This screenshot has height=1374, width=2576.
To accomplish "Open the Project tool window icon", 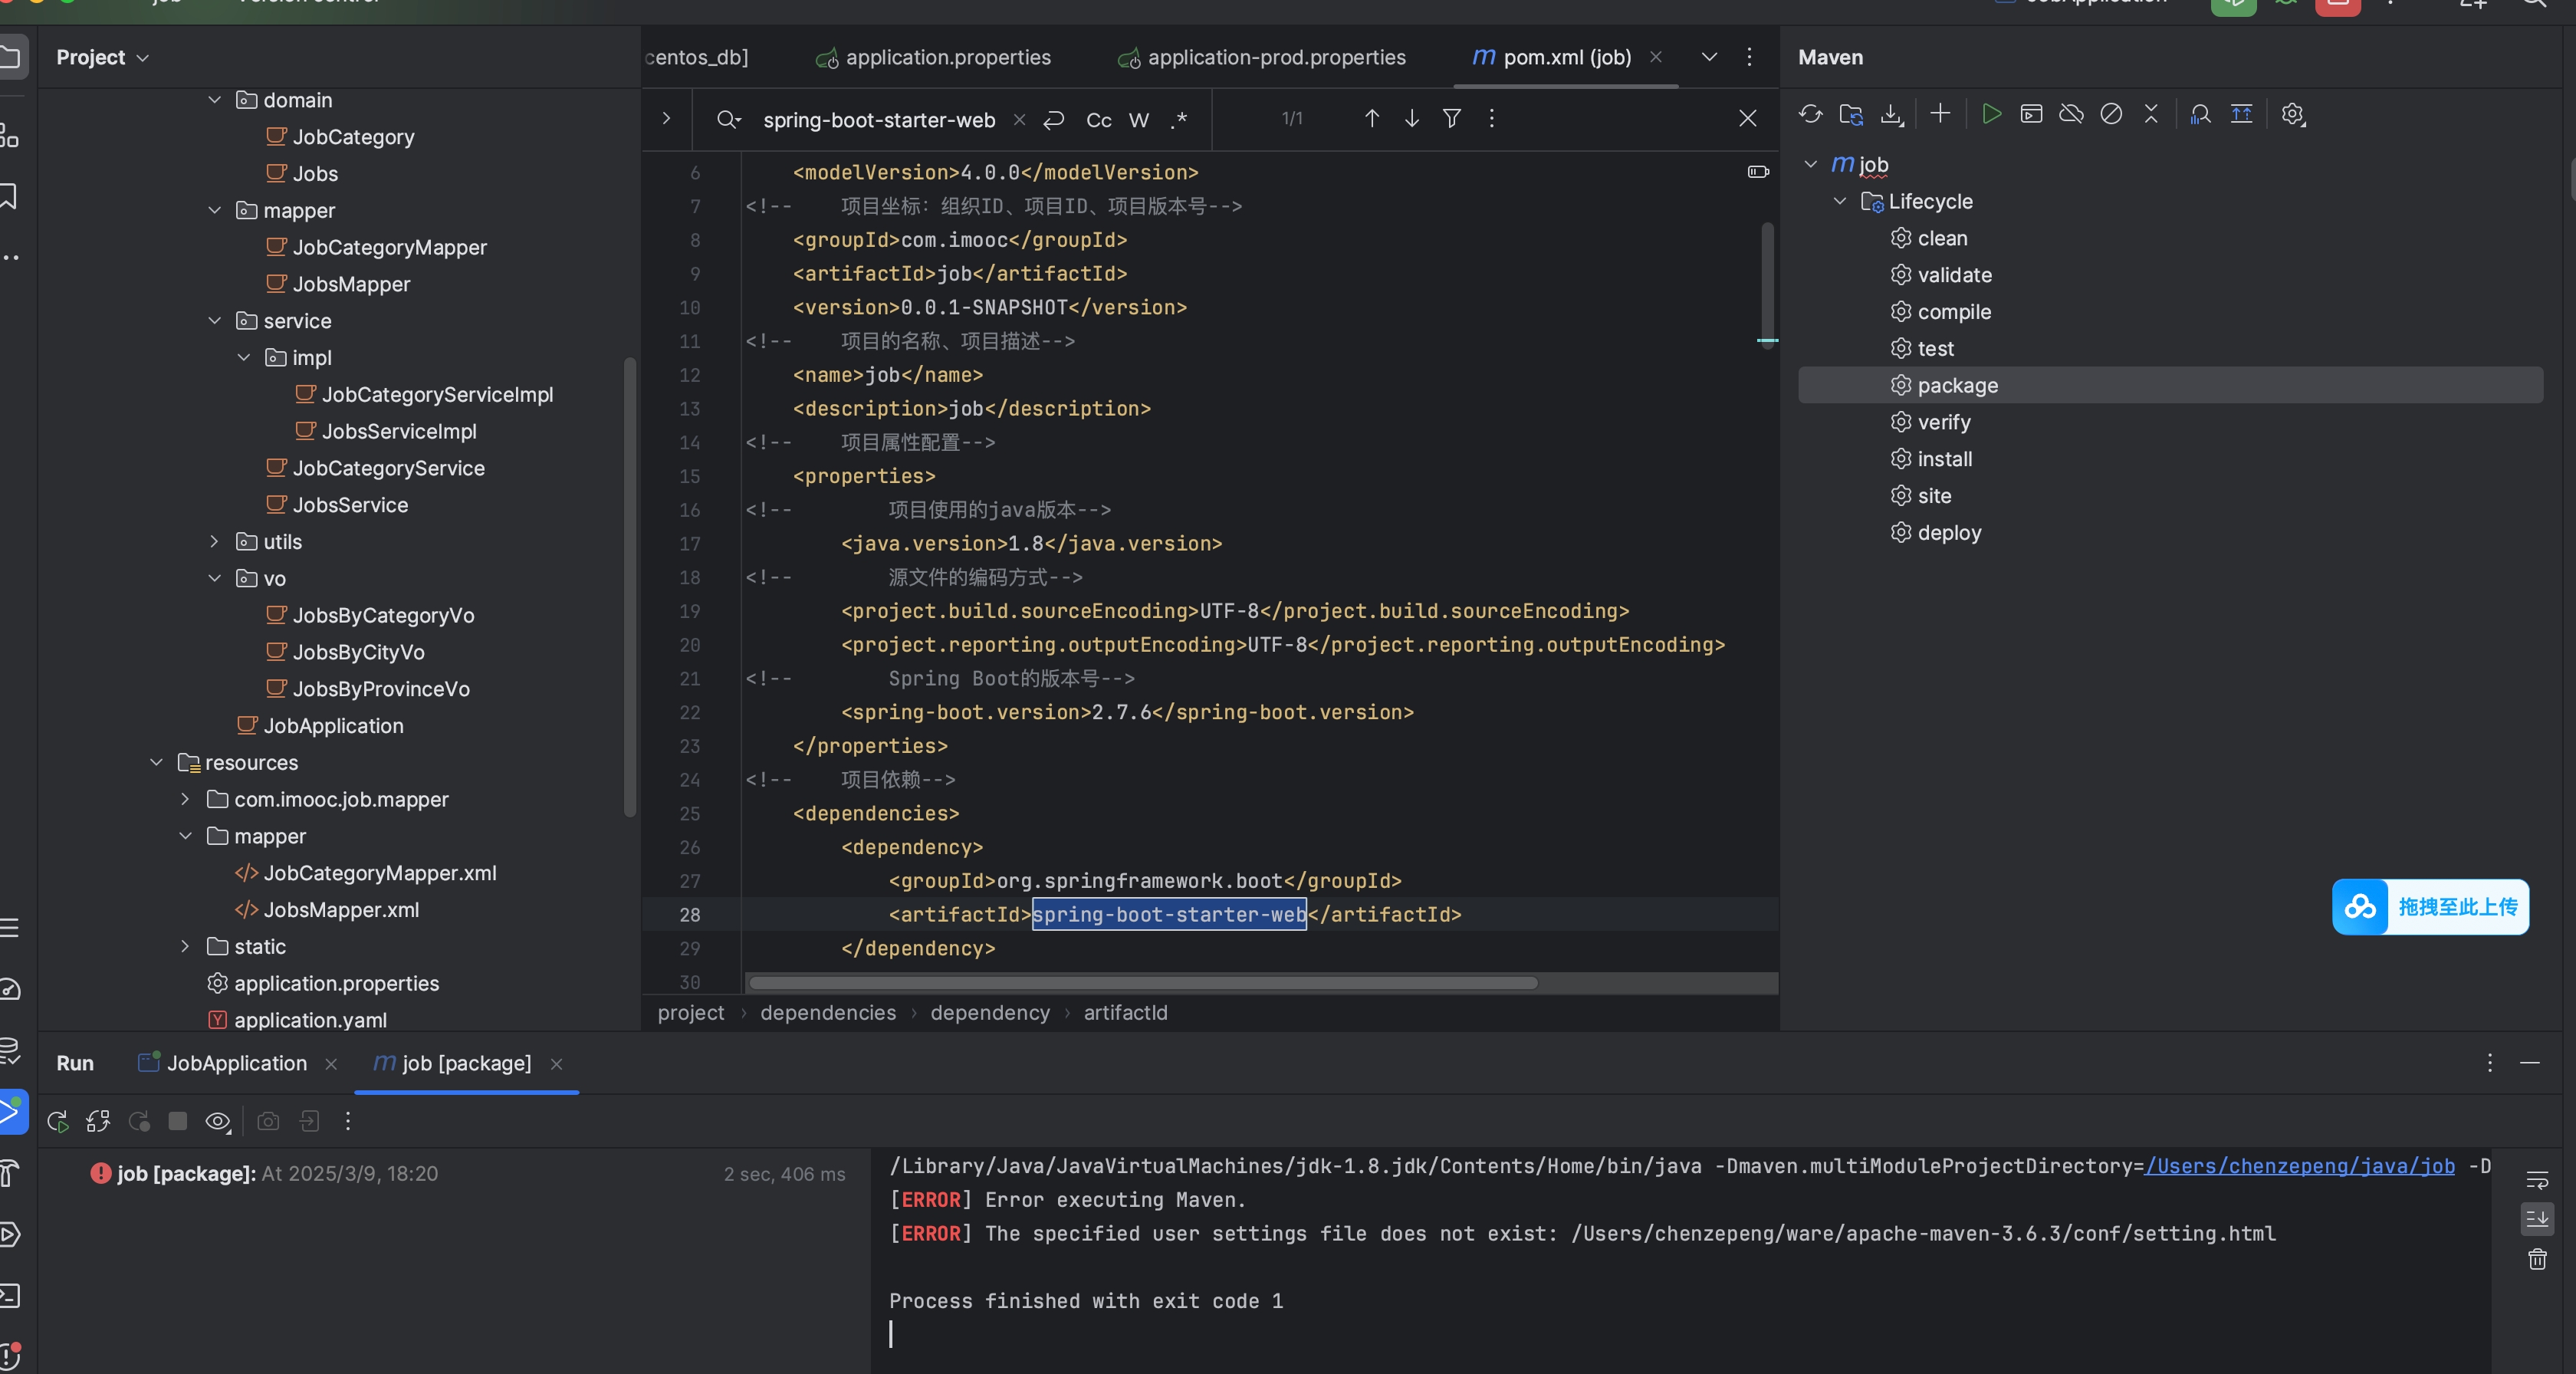I will tap(9, 57).
